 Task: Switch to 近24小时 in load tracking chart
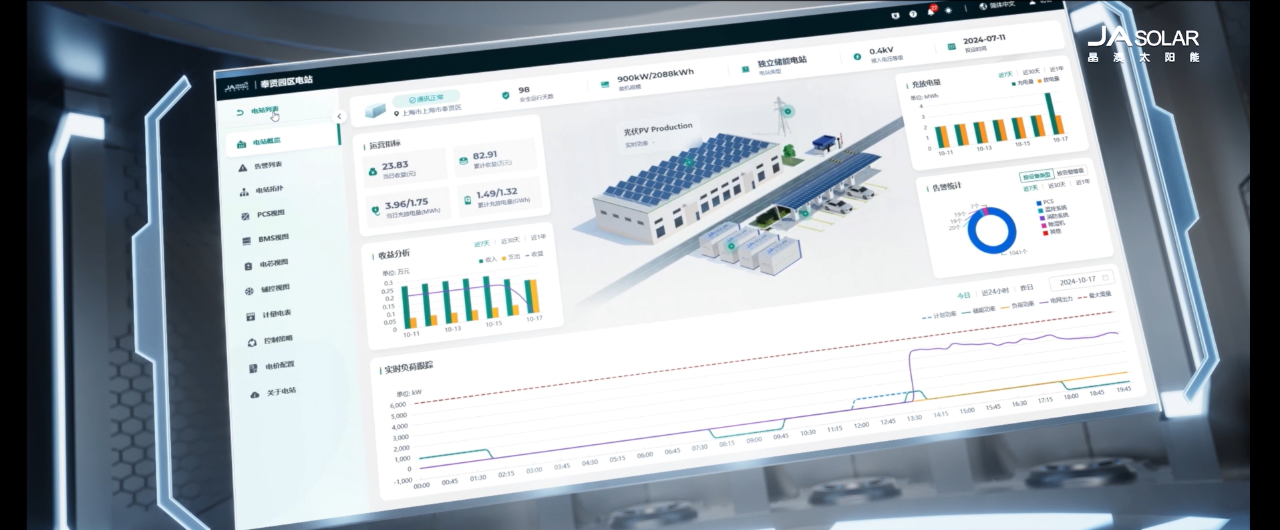coord(992,293)
